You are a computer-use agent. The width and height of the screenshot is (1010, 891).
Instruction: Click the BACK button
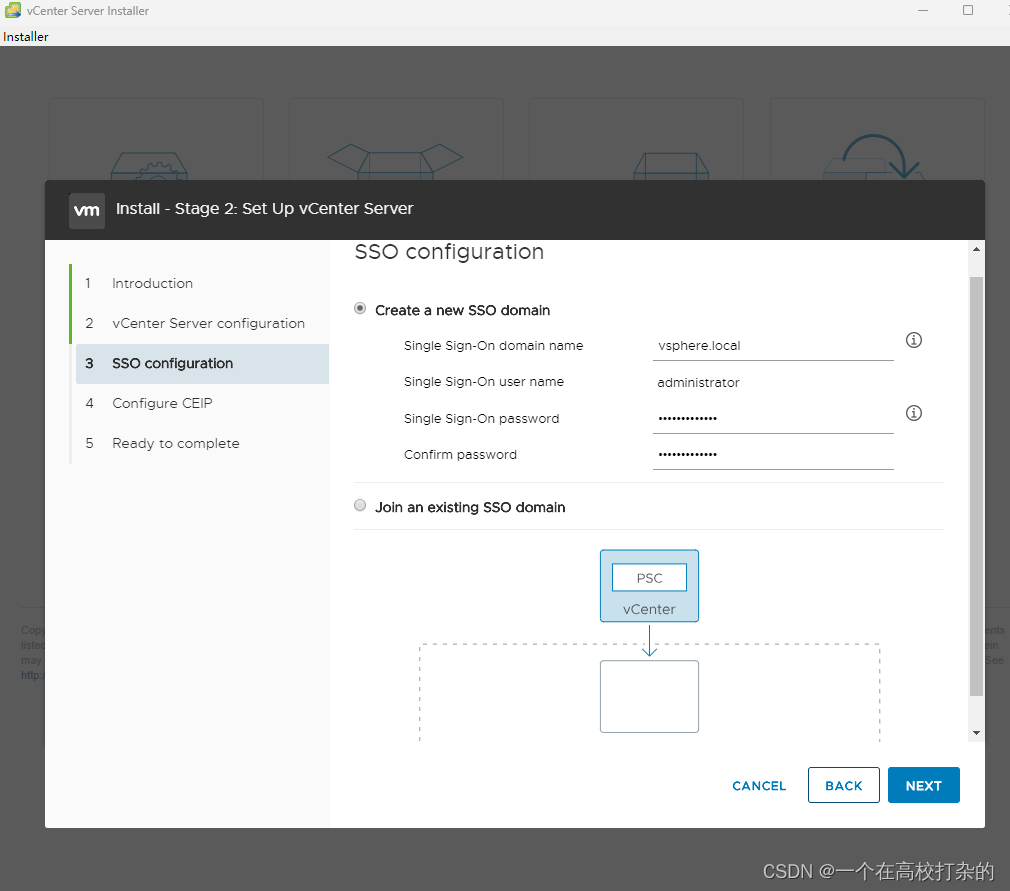point(844,785)
